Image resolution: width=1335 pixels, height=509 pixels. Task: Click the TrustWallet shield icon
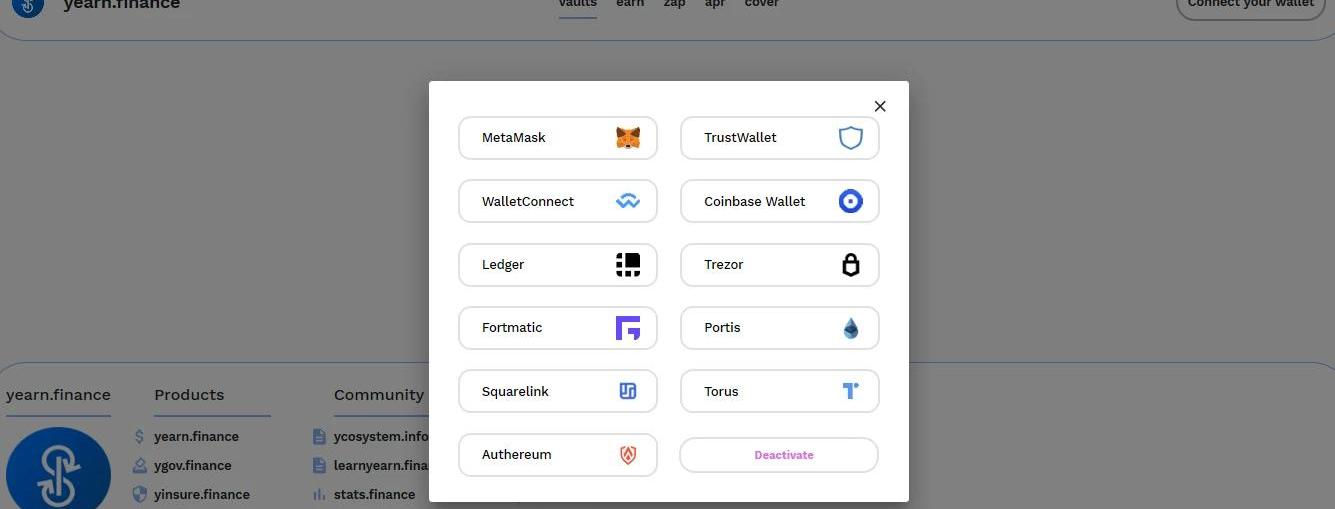[850, 138]
